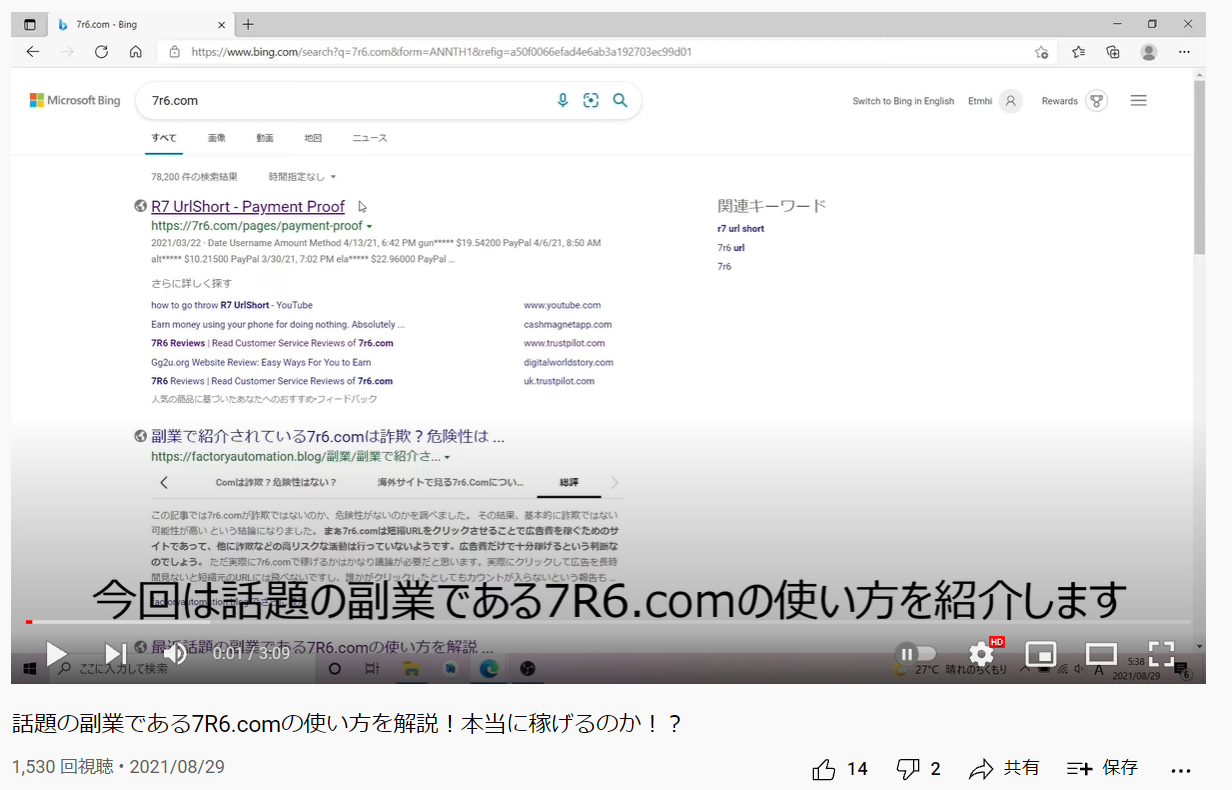1232x790 pixels.
Task: Play the video with the play button
Action: [x=56, y=654]
